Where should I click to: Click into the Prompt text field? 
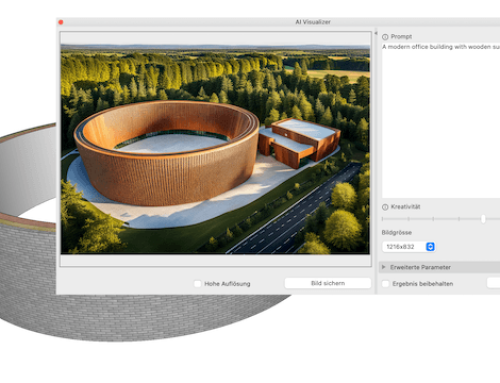click(x=441, y=120)
